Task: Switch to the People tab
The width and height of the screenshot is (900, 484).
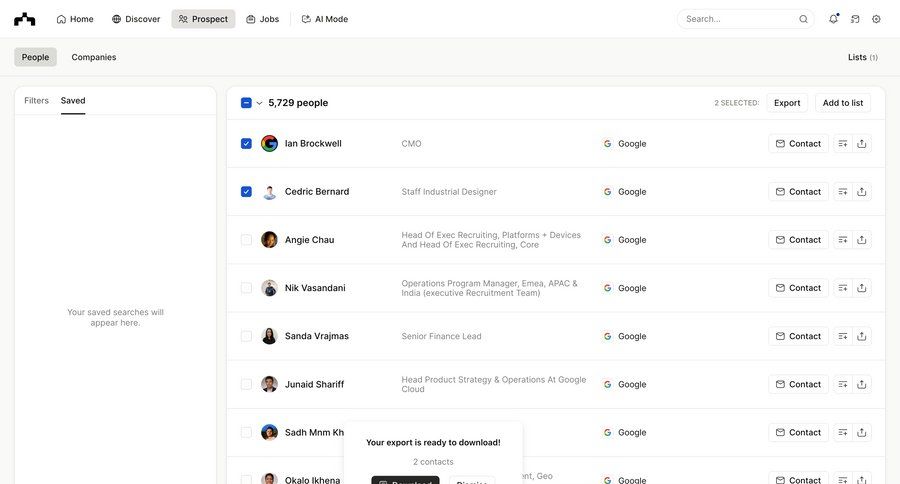Action: tap(36, 57)
